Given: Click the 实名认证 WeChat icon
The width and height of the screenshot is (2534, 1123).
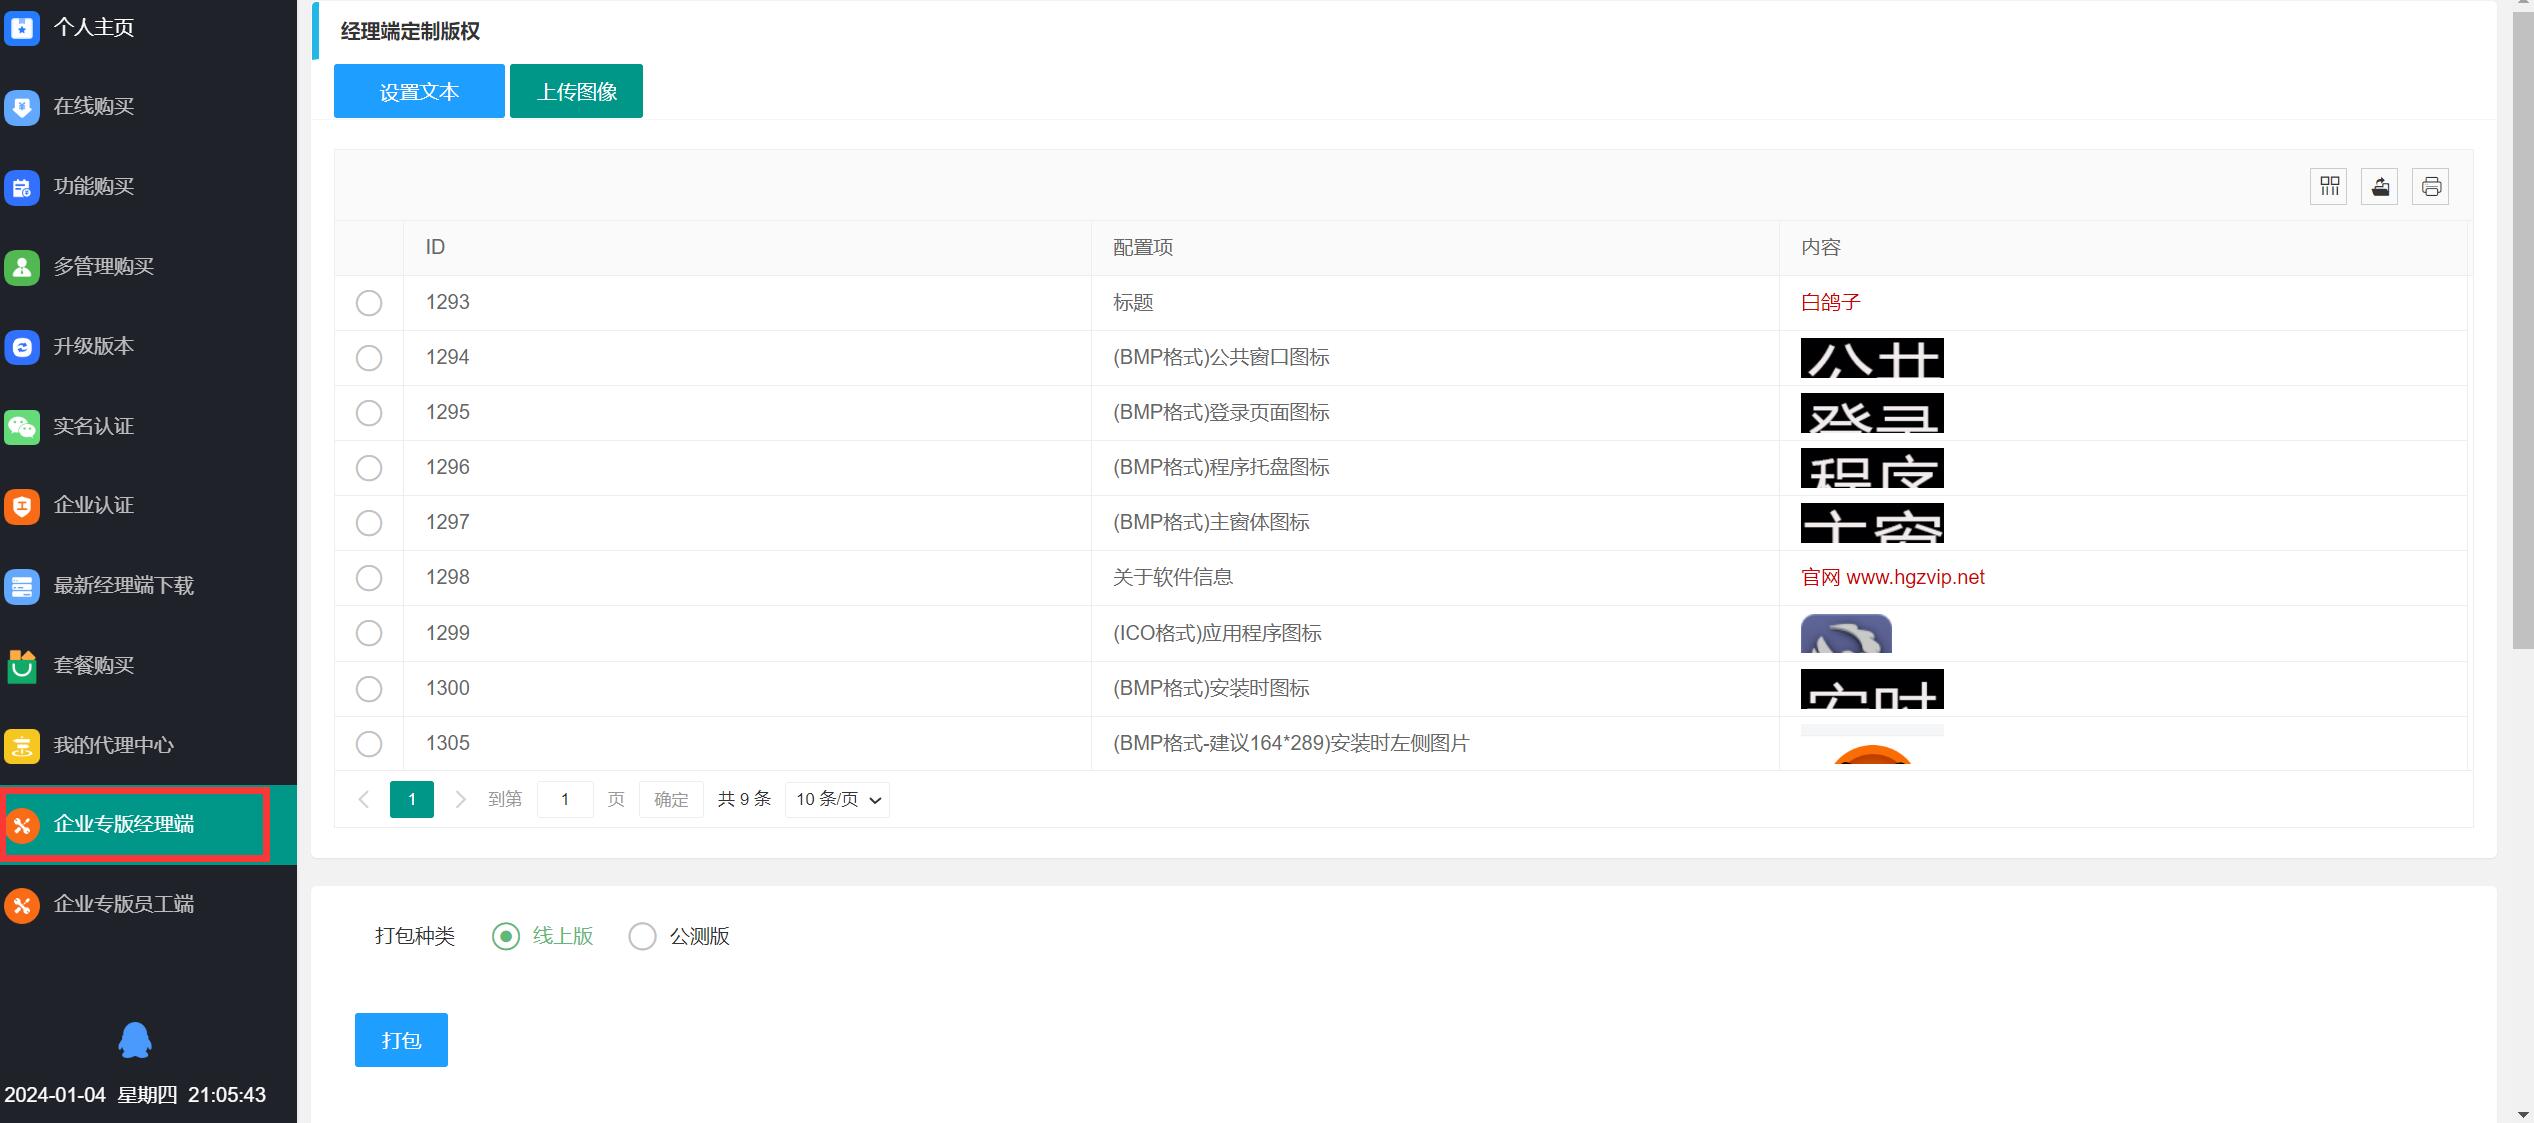Looking at the screenshot, I should (22, 426).
